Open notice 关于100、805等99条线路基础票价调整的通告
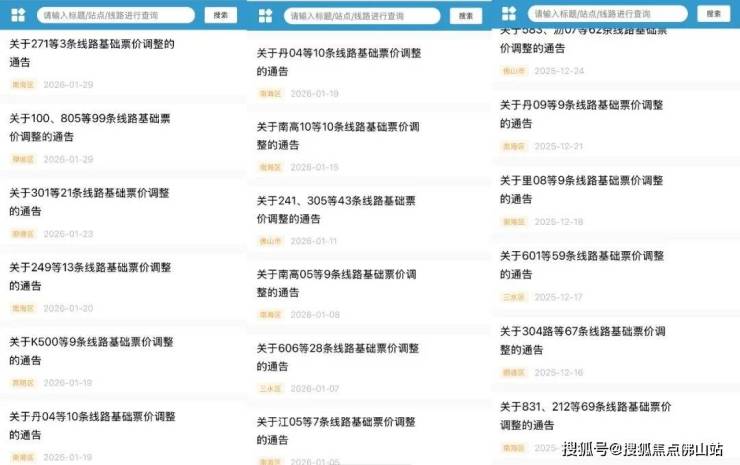Viewport: 740px width, 465px height. 90,127
